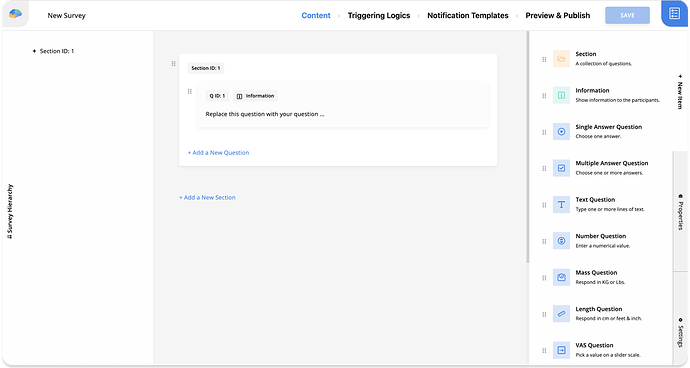
Task: Click the Section ID: 1 badge in card
Action: pos(206,68)
